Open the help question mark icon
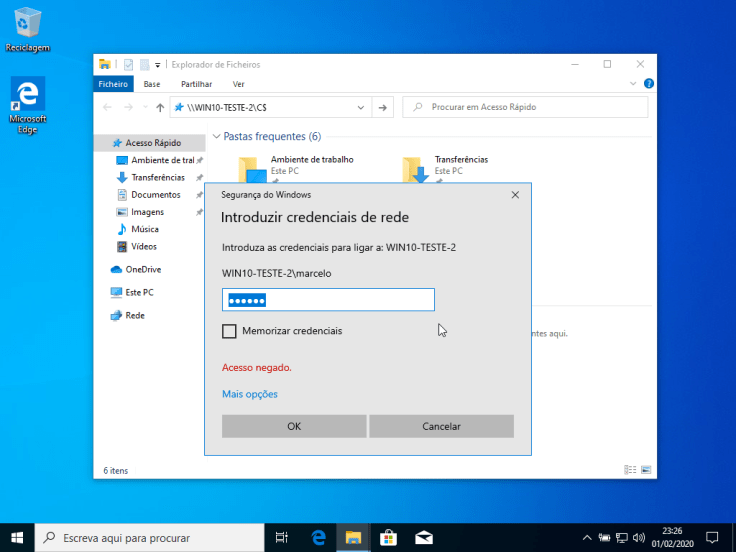This screenshot has width=736, height=552. pyautogui.click(x=649, y=84)
